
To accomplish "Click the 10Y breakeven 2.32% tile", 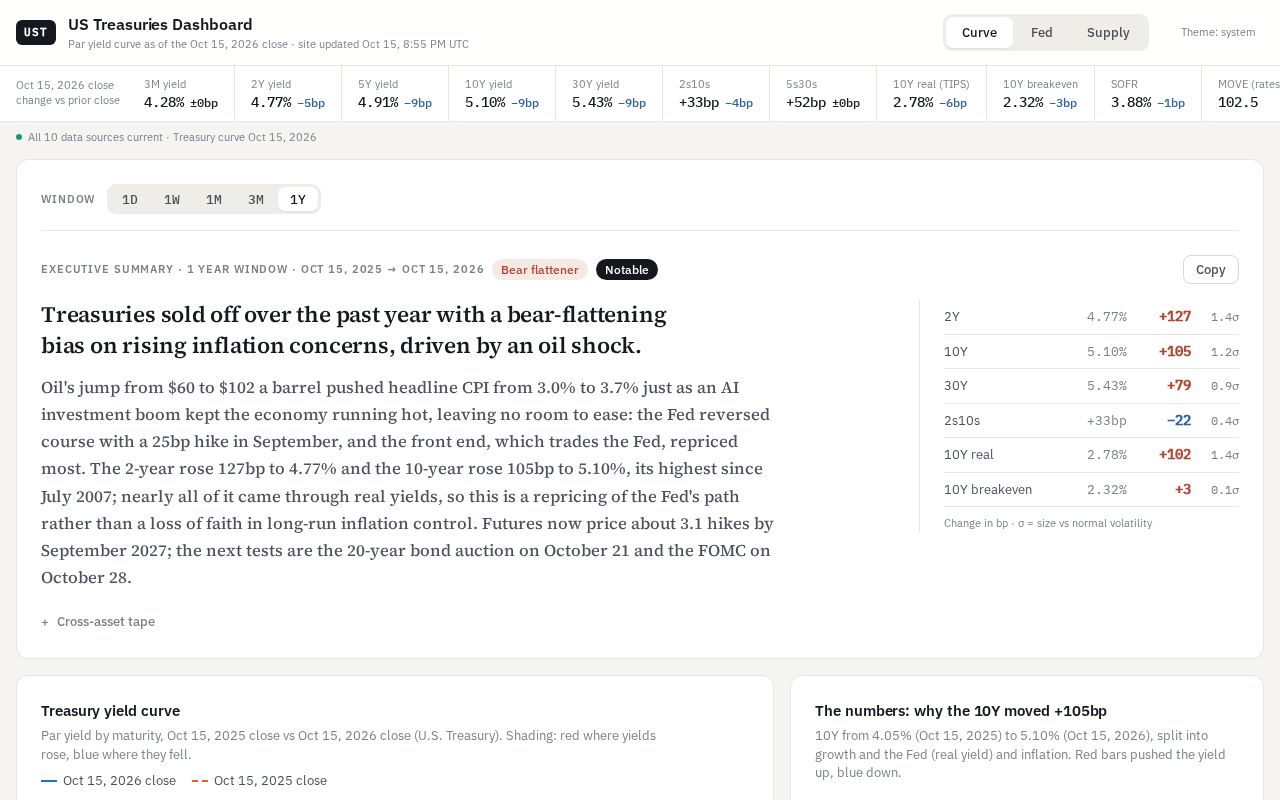I will pos(1040,93).
